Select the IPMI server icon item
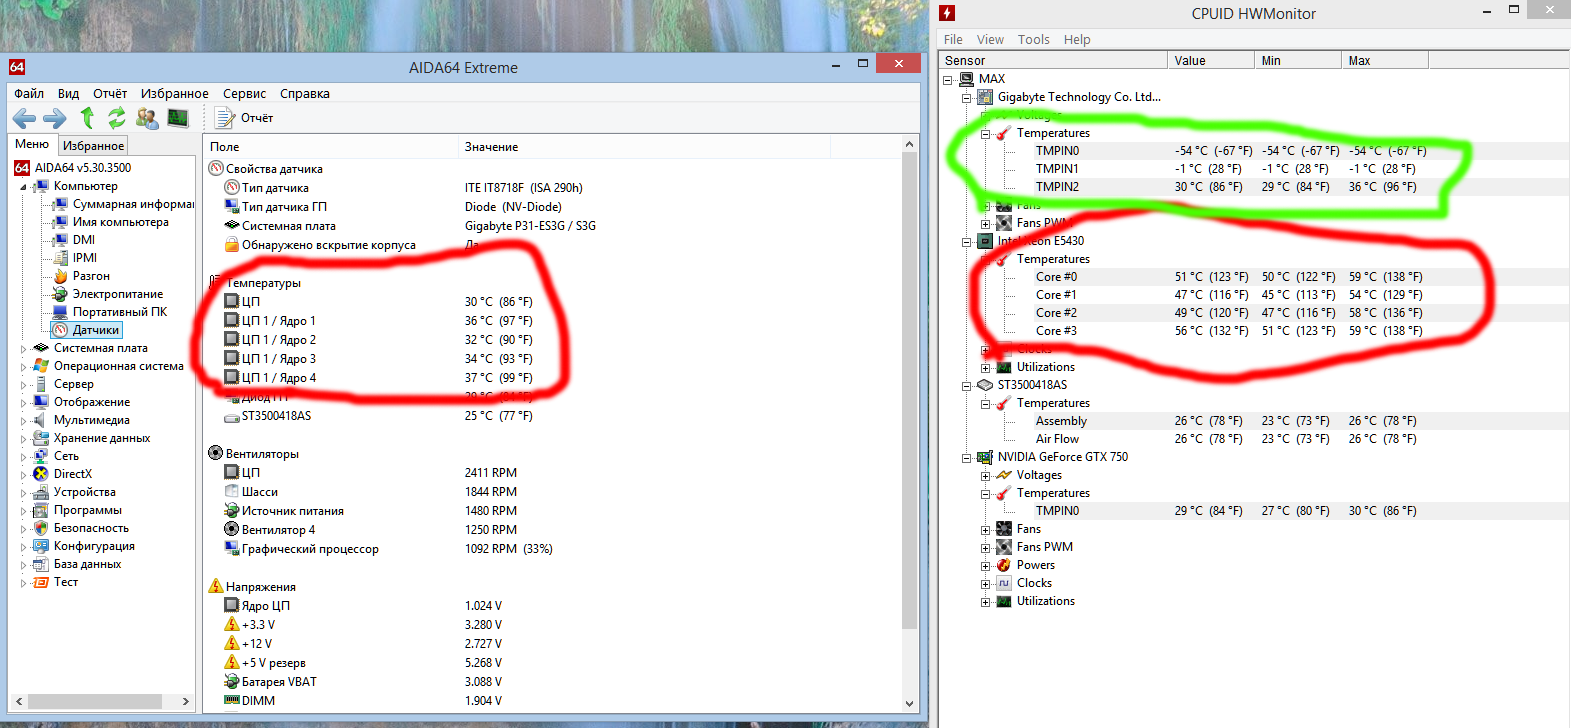Viewport: 1571px width, 728px height. [x=60, y=258]
